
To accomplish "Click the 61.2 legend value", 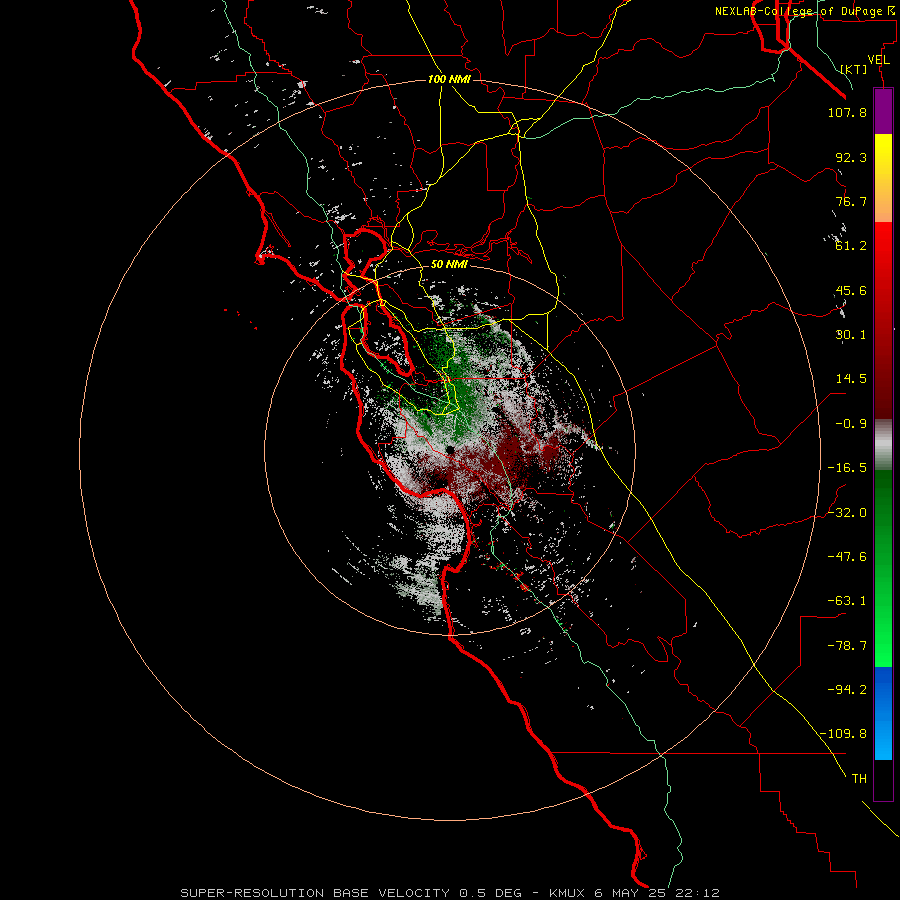I will 851,246.
